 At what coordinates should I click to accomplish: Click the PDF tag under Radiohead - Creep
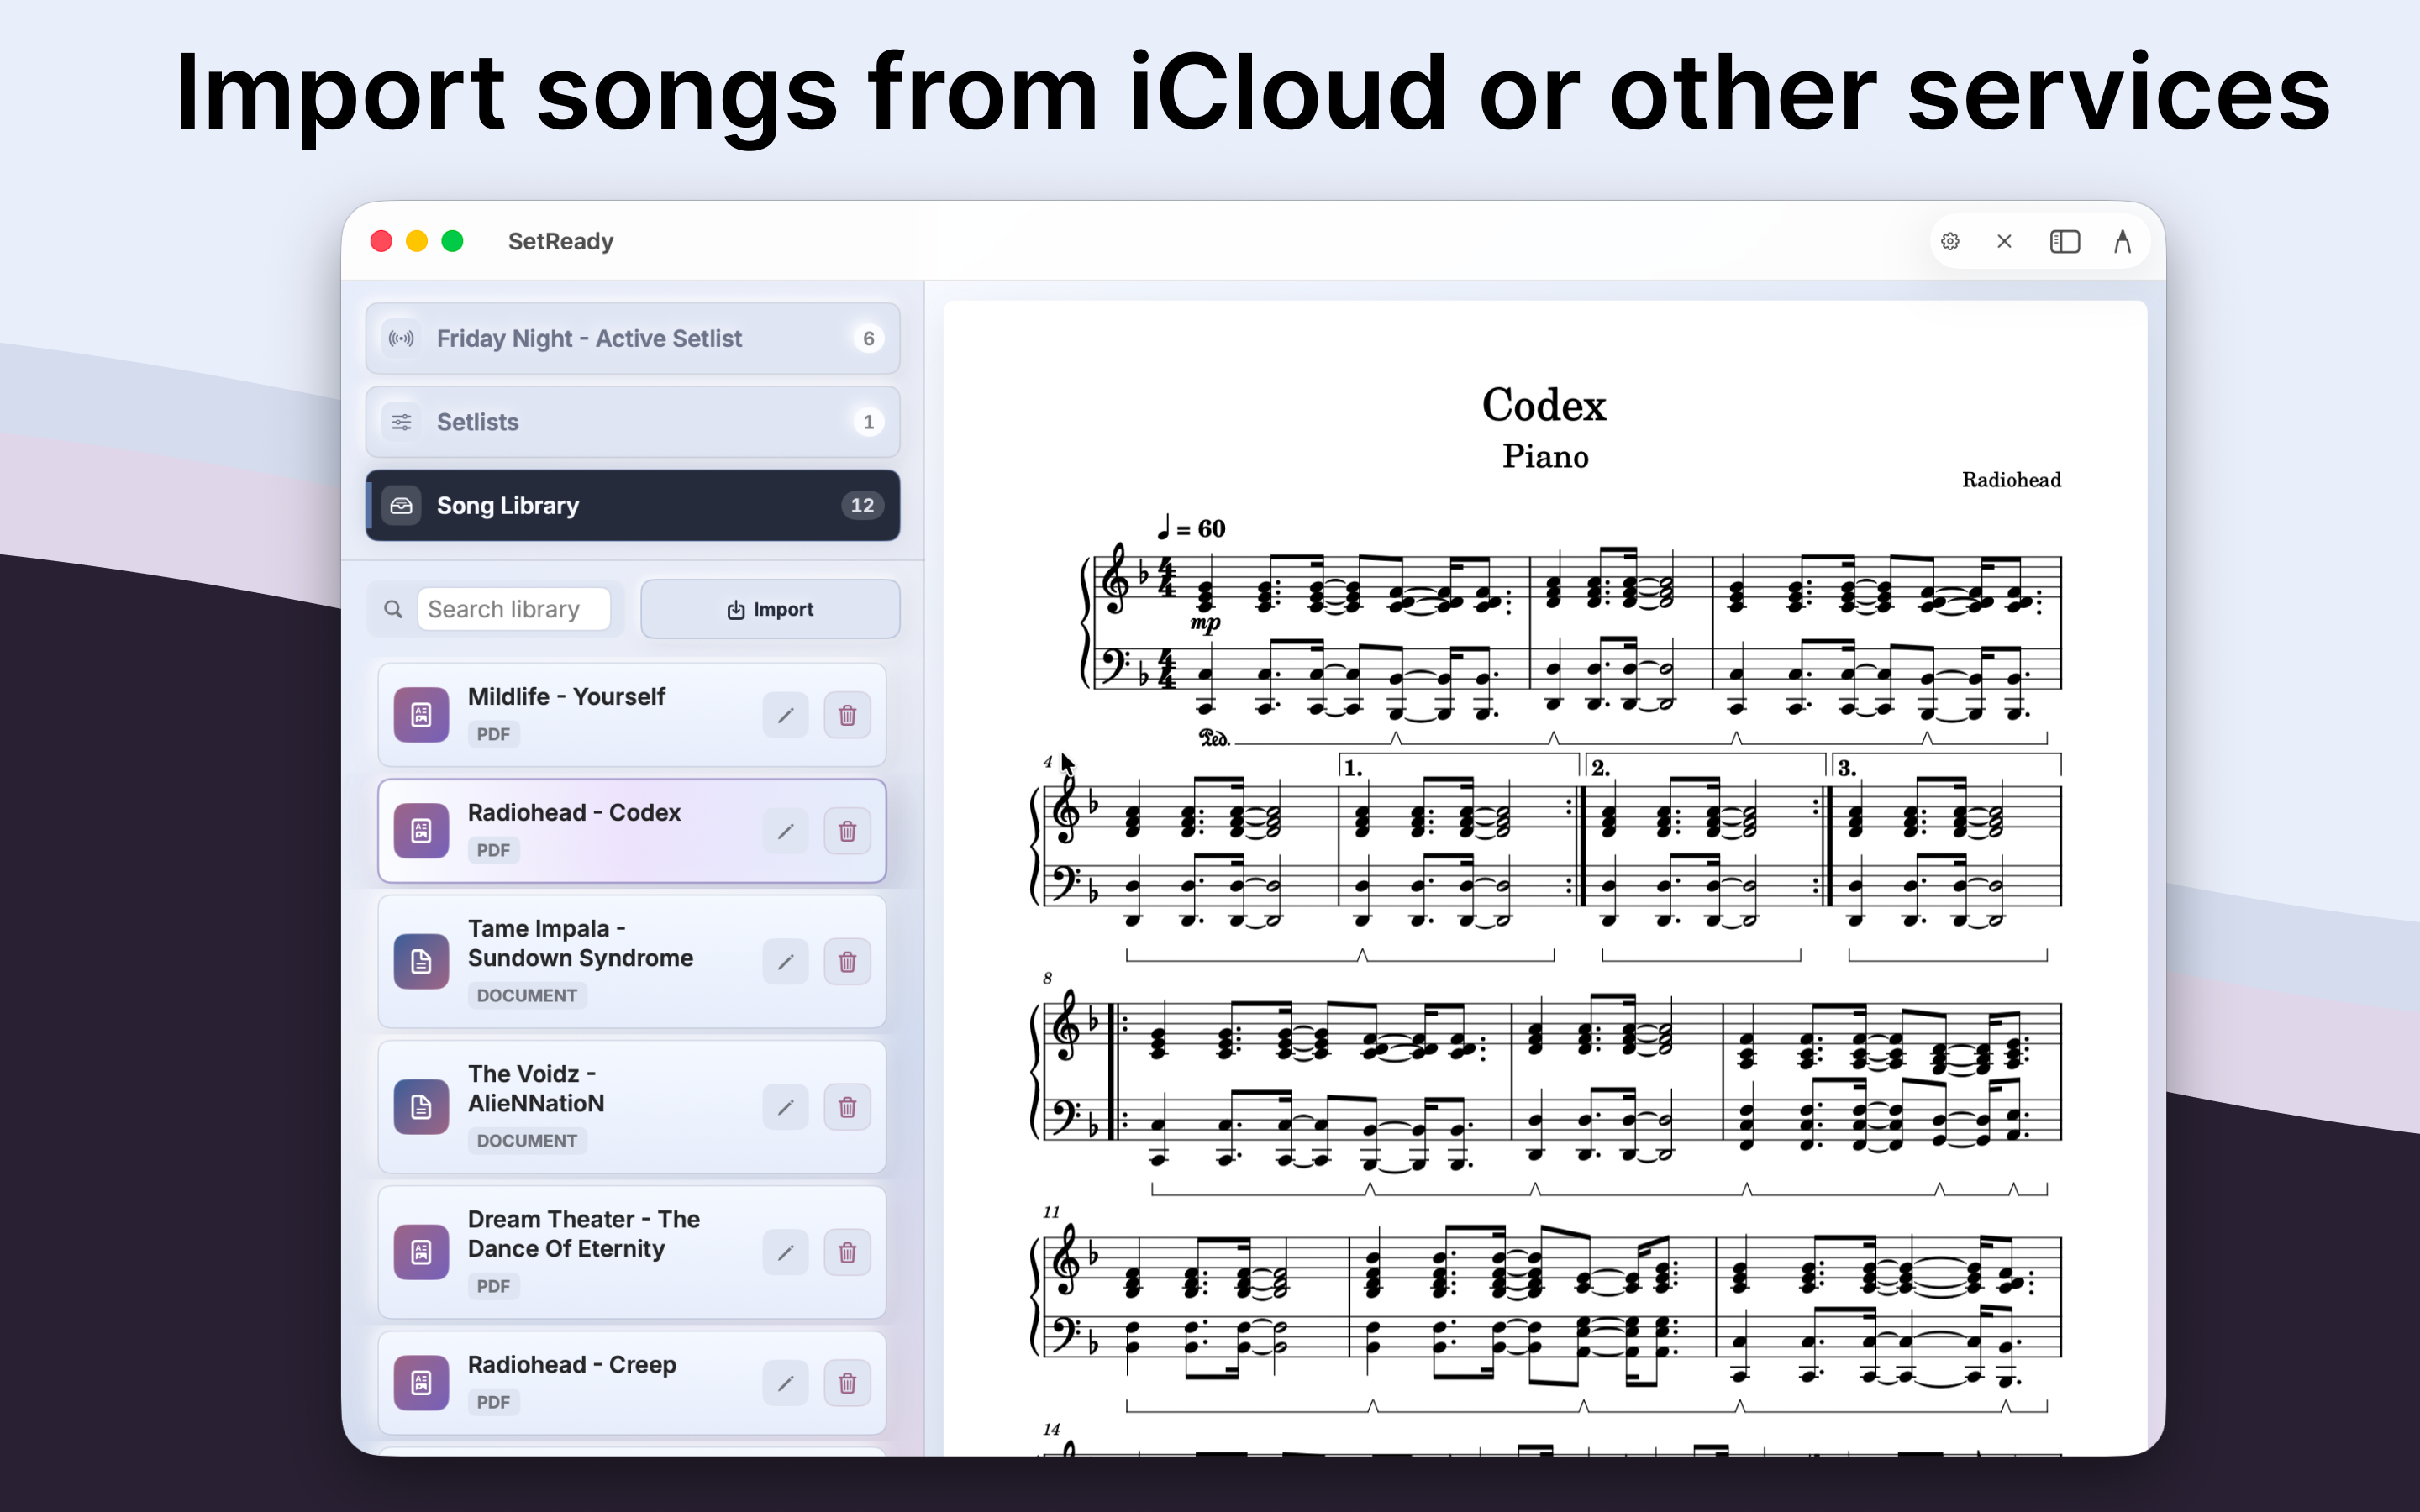click(x=493, y=1402)
